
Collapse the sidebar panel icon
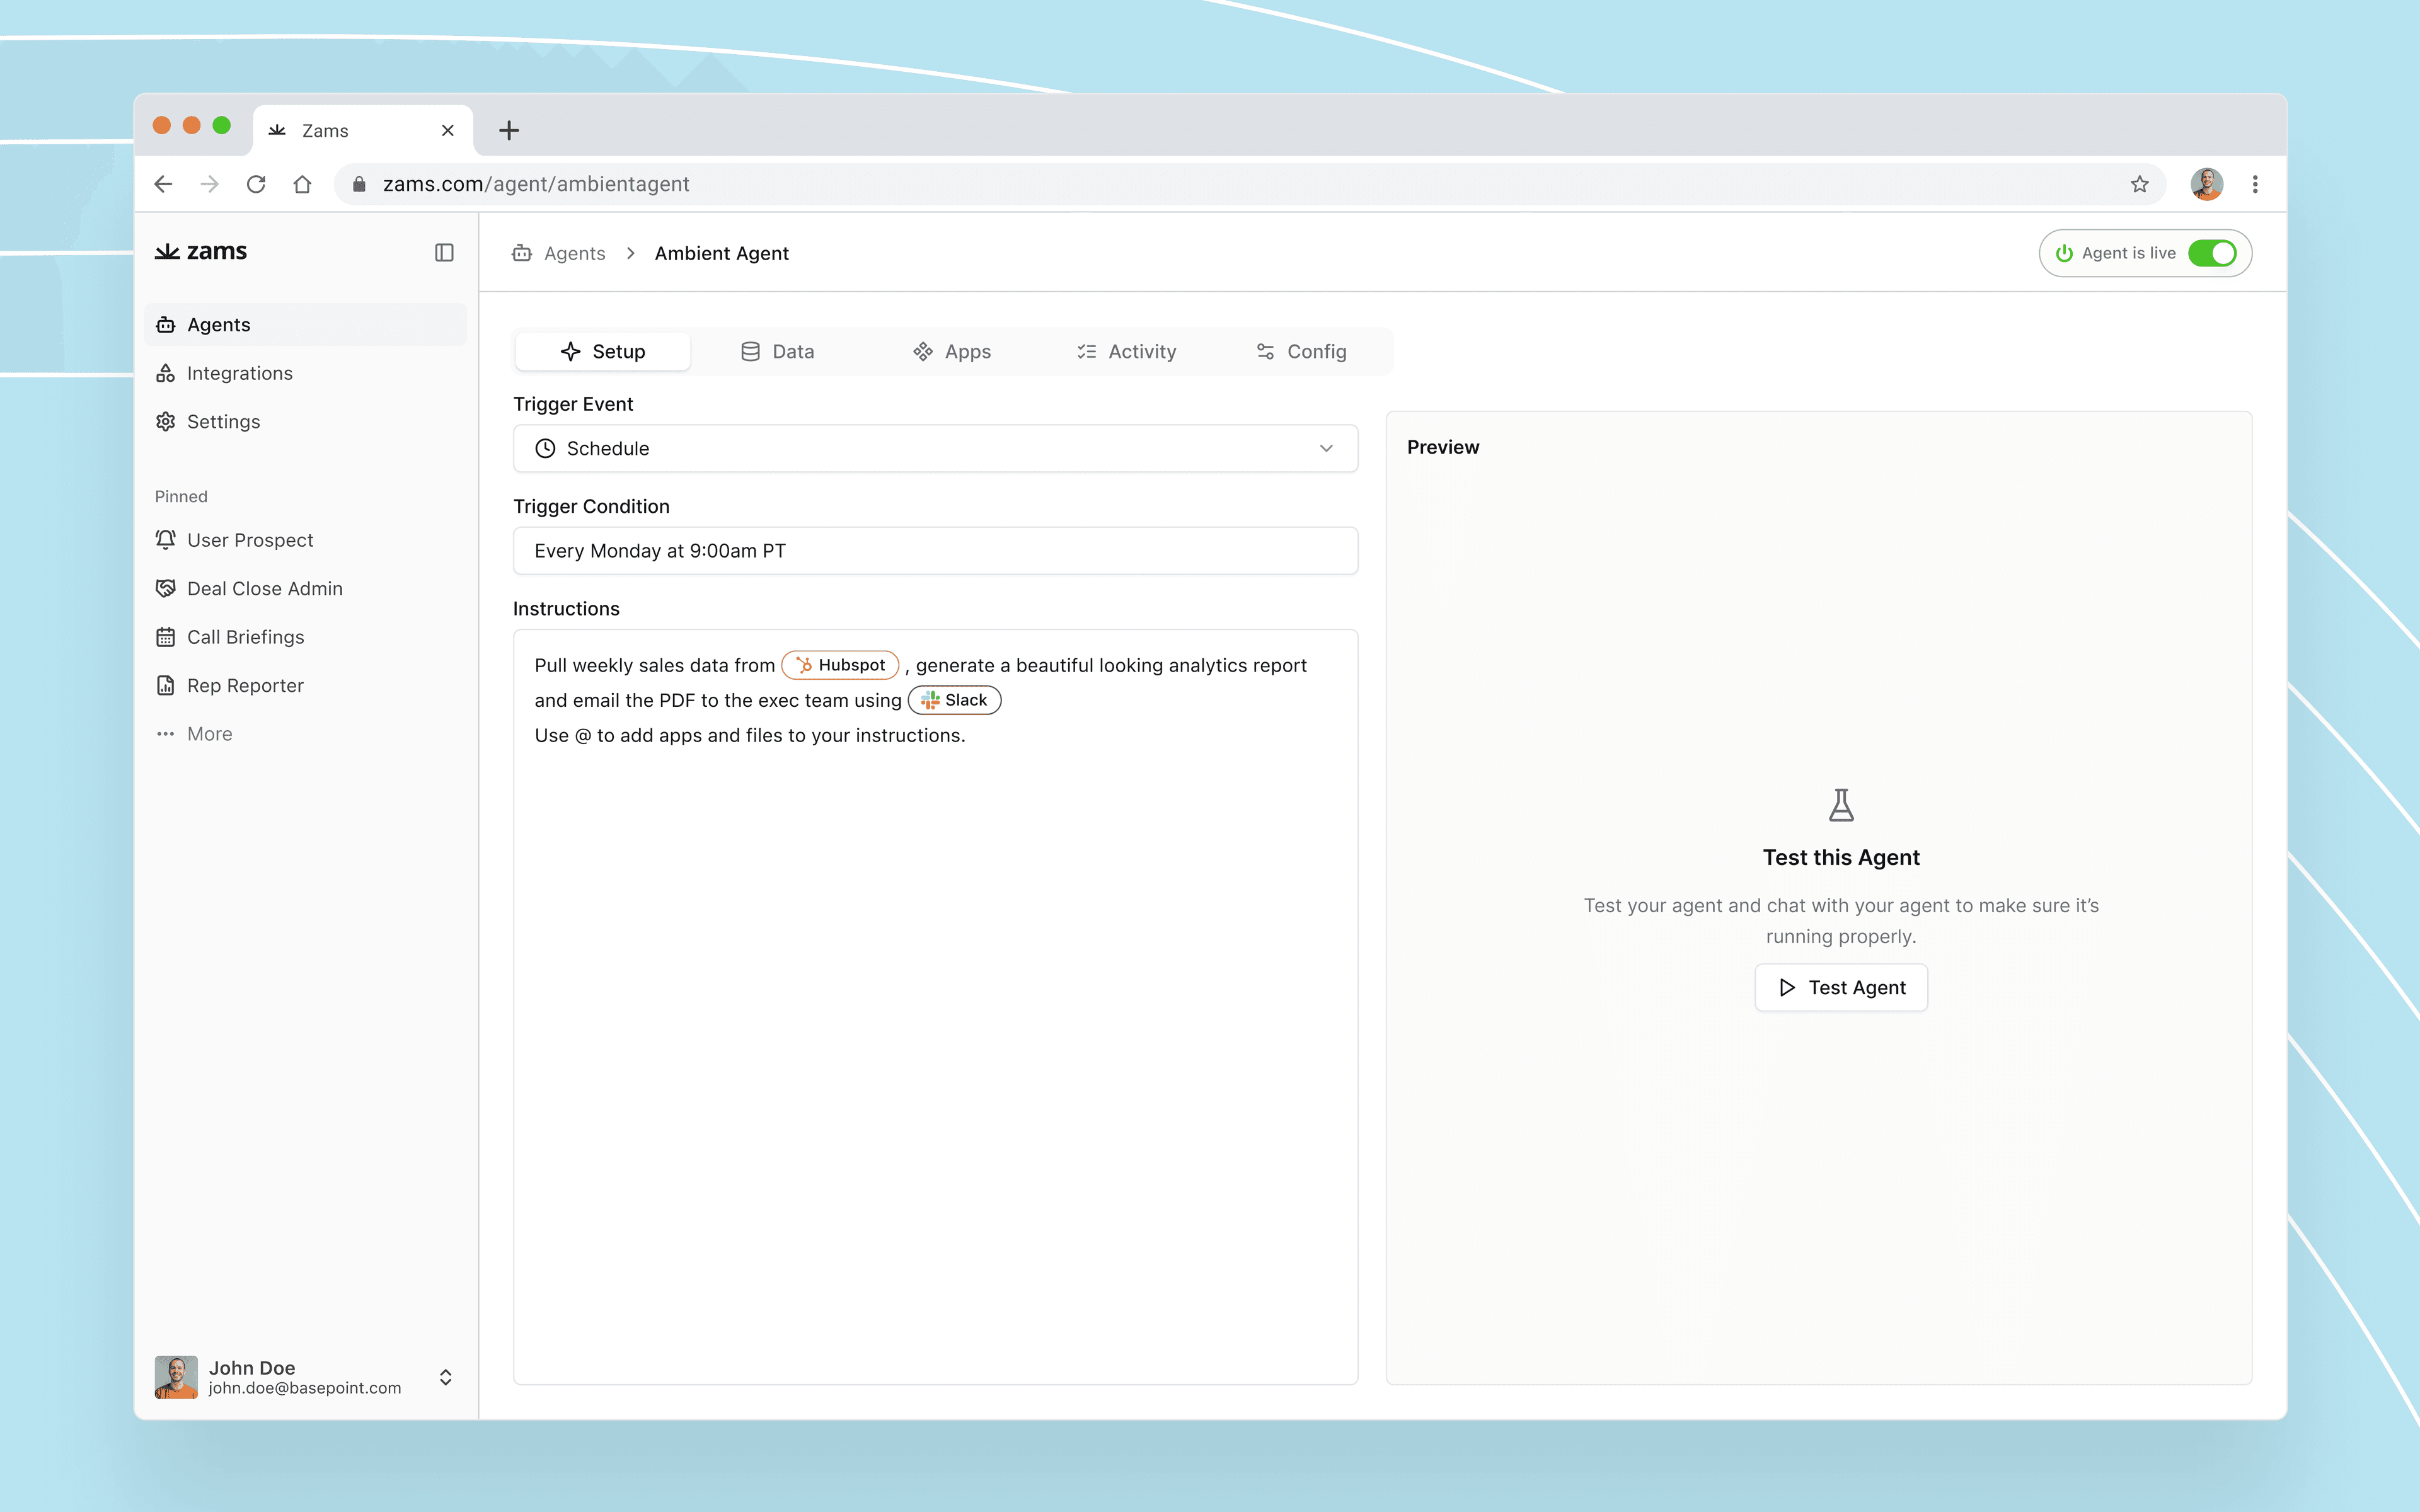[x=444, y=252]
